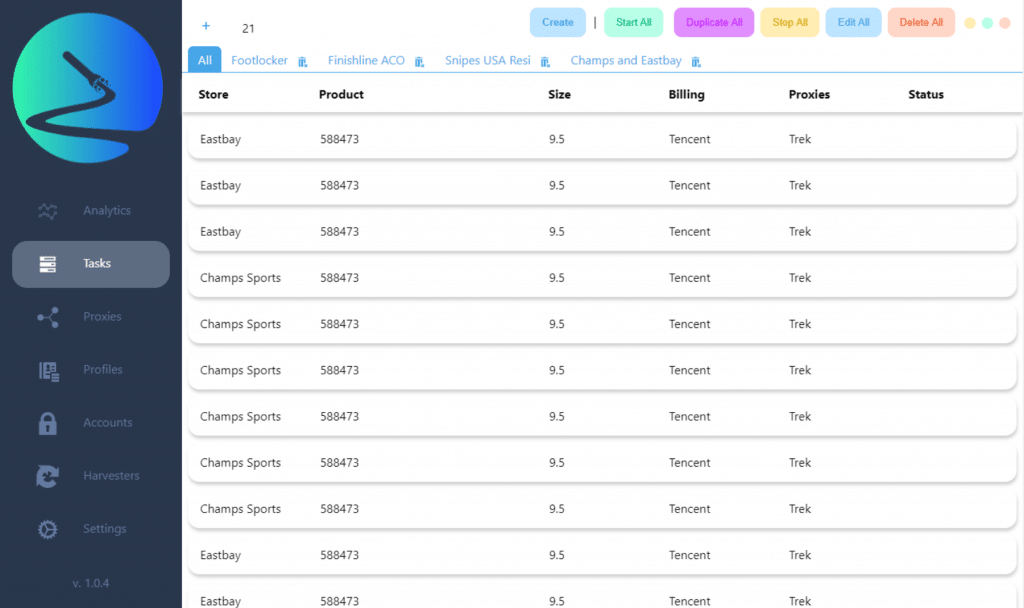Click the Size column header
The image size is (1024, 608).
[x=559, y=95]
